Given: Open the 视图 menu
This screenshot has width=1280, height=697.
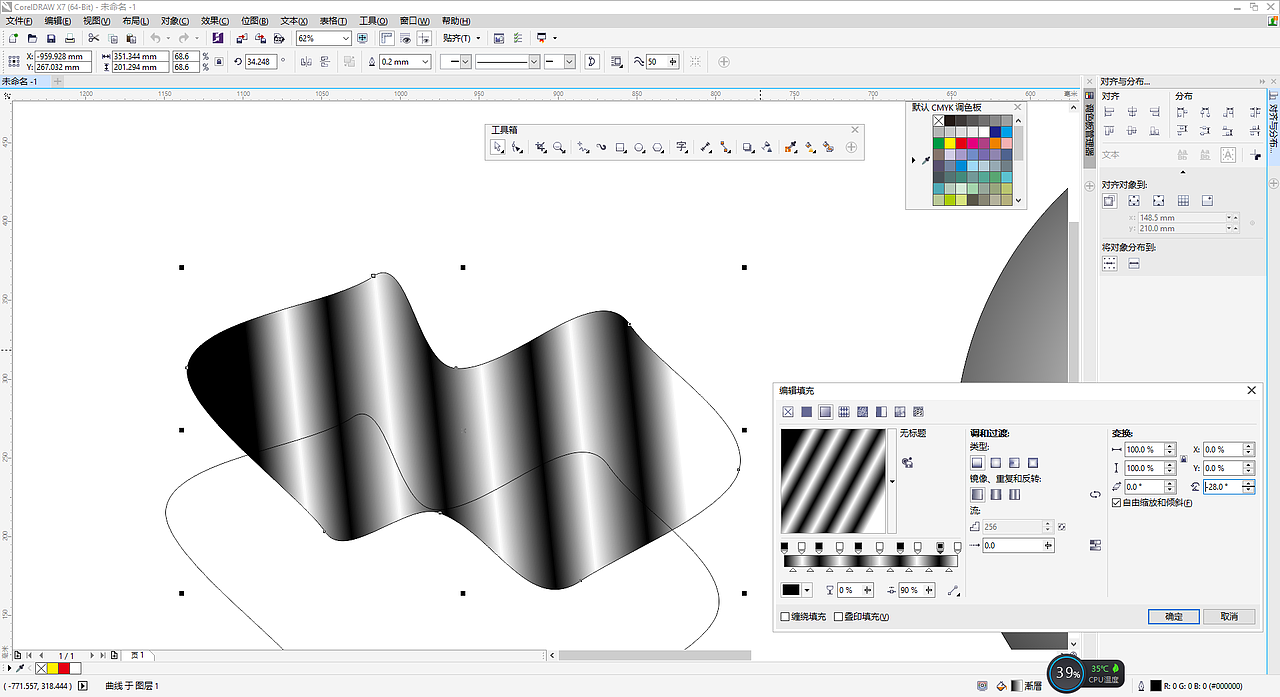Looking at the screenshot, I should point(97,20).
